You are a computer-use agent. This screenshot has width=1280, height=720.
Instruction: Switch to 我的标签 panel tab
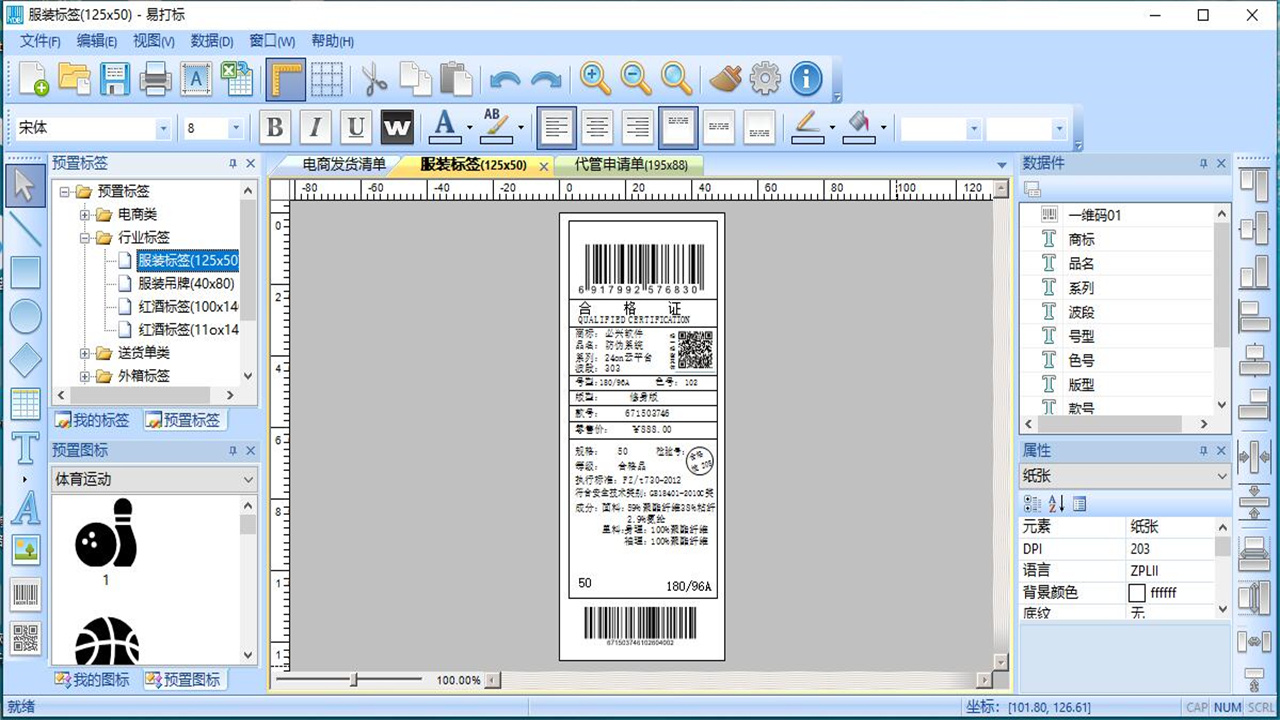coord(93,420)
